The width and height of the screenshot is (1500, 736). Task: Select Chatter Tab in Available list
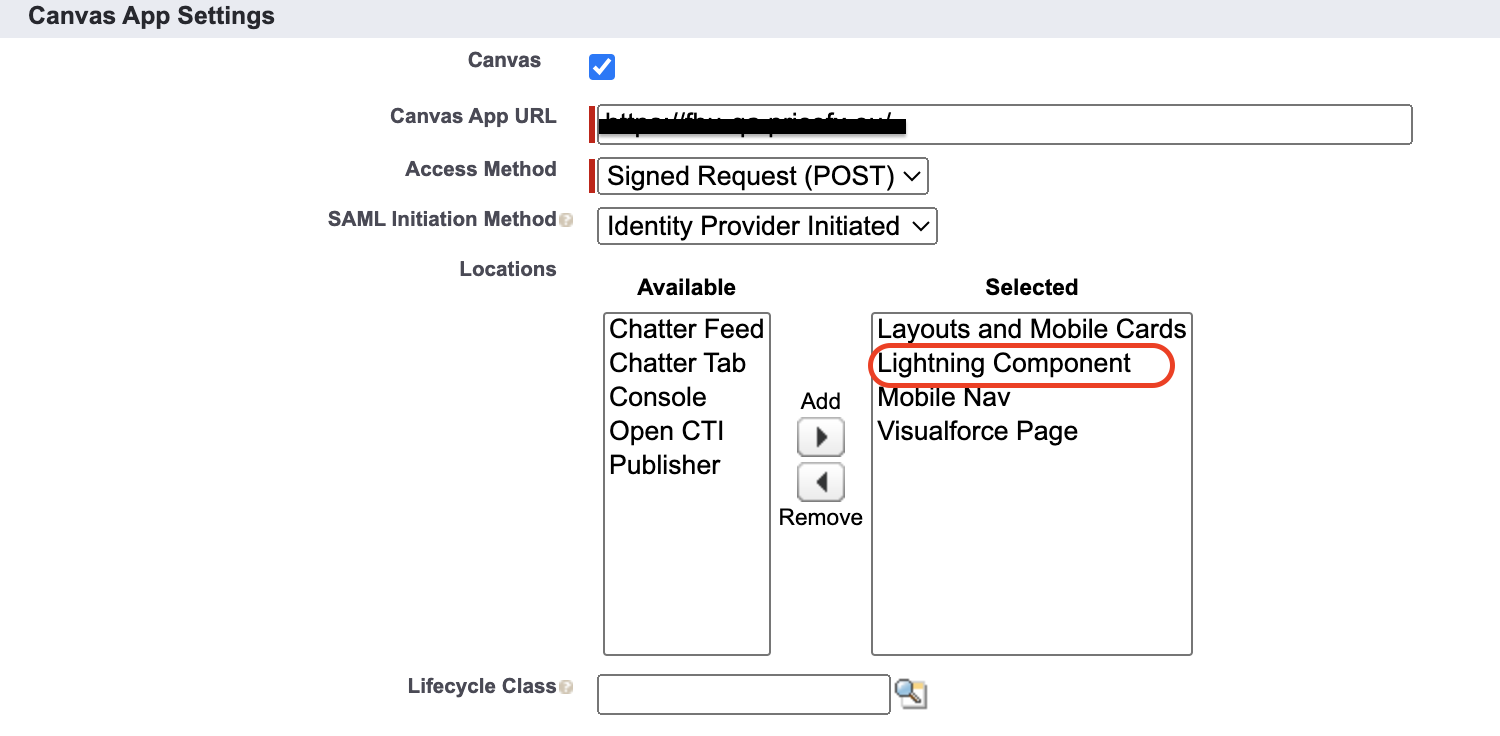(x=677, y=363)
